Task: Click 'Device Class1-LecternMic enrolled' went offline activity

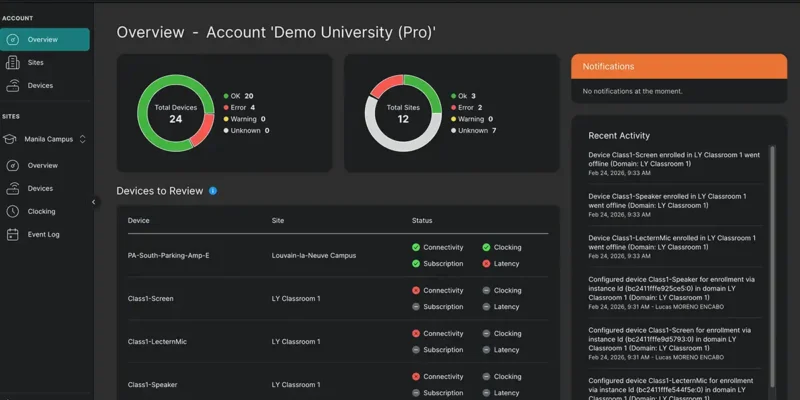Action: [674, 247]
